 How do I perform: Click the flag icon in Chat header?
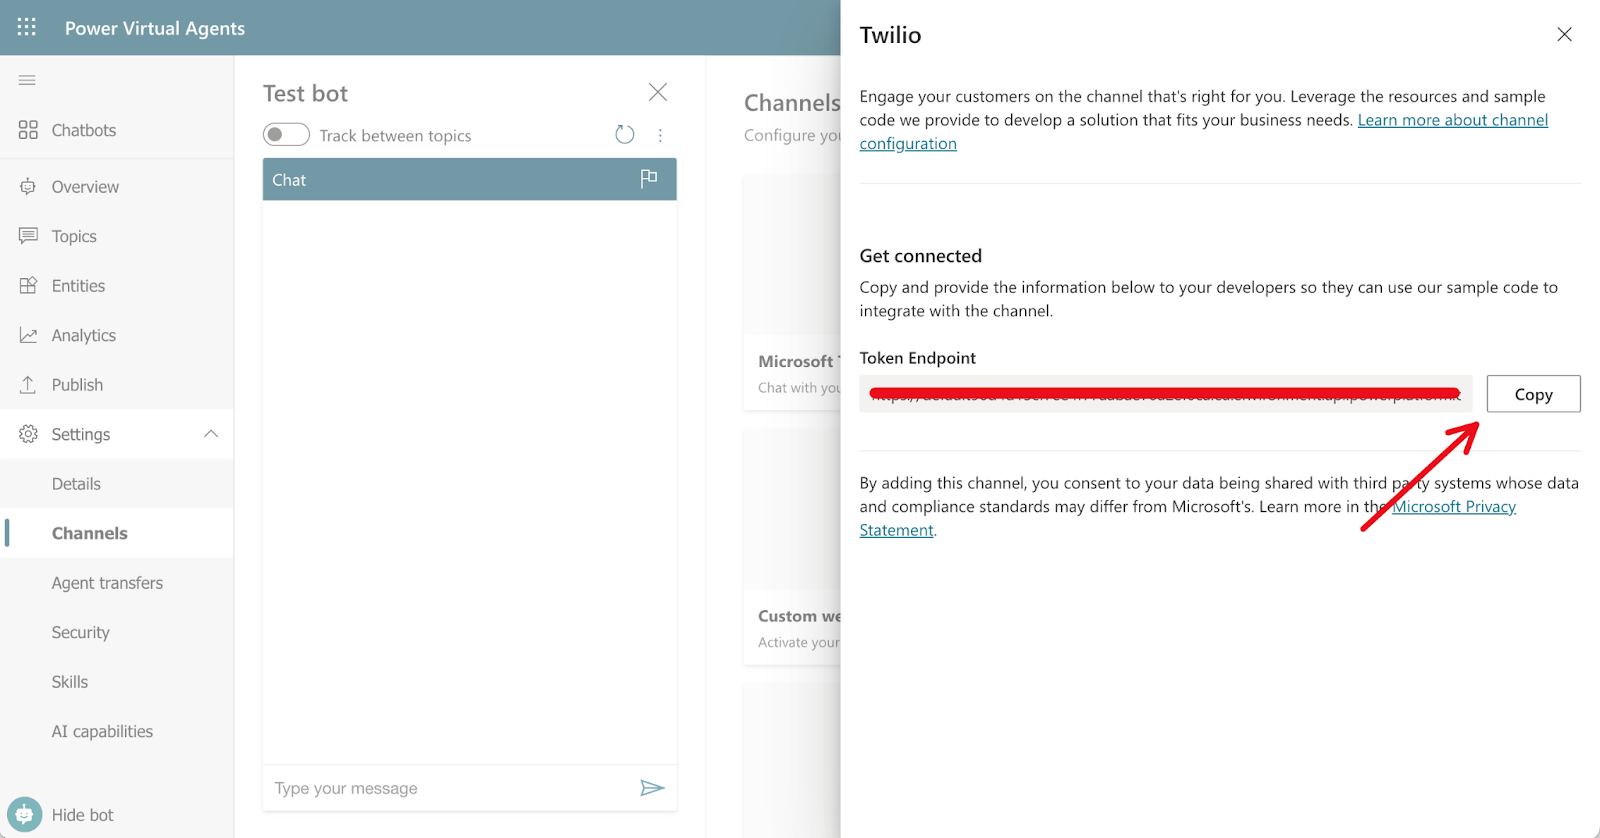click(x=649, y=178)
